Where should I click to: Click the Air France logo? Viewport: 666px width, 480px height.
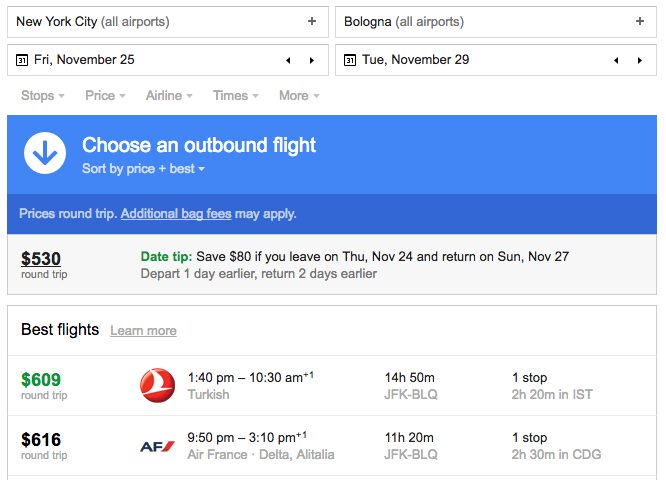tap(158, 446)
